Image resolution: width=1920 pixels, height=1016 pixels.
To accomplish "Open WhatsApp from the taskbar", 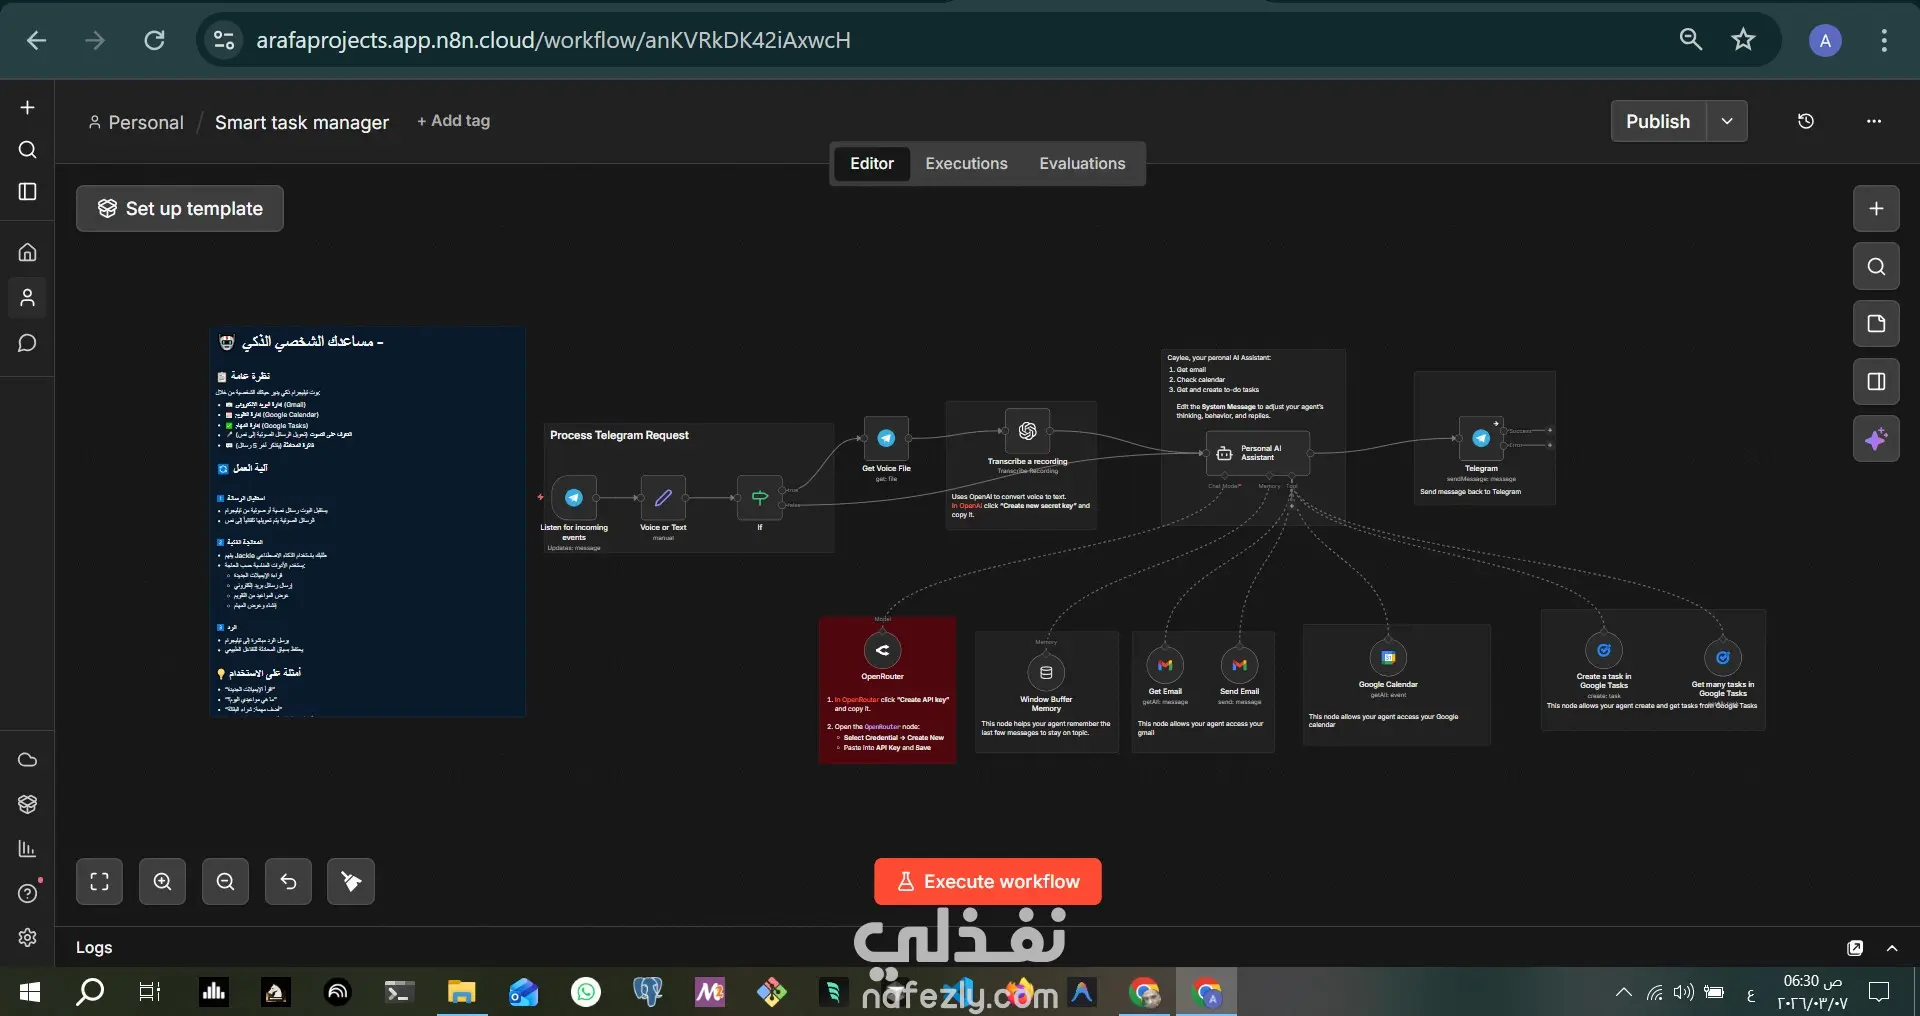I will [x=586, y=992].
